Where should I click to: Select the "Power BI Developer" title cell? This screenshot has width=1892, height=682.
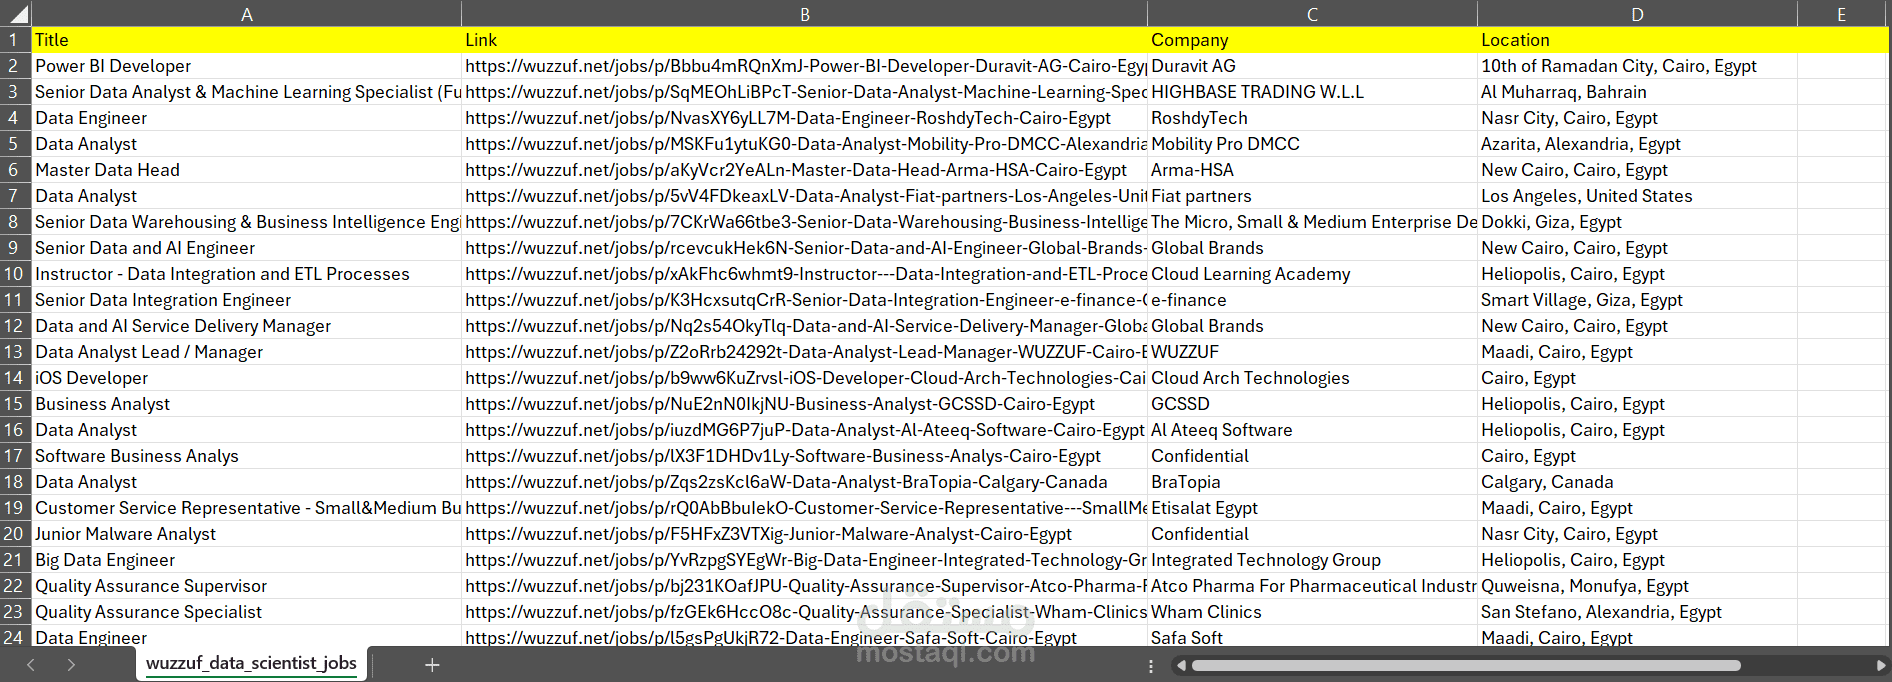[247, 66]
